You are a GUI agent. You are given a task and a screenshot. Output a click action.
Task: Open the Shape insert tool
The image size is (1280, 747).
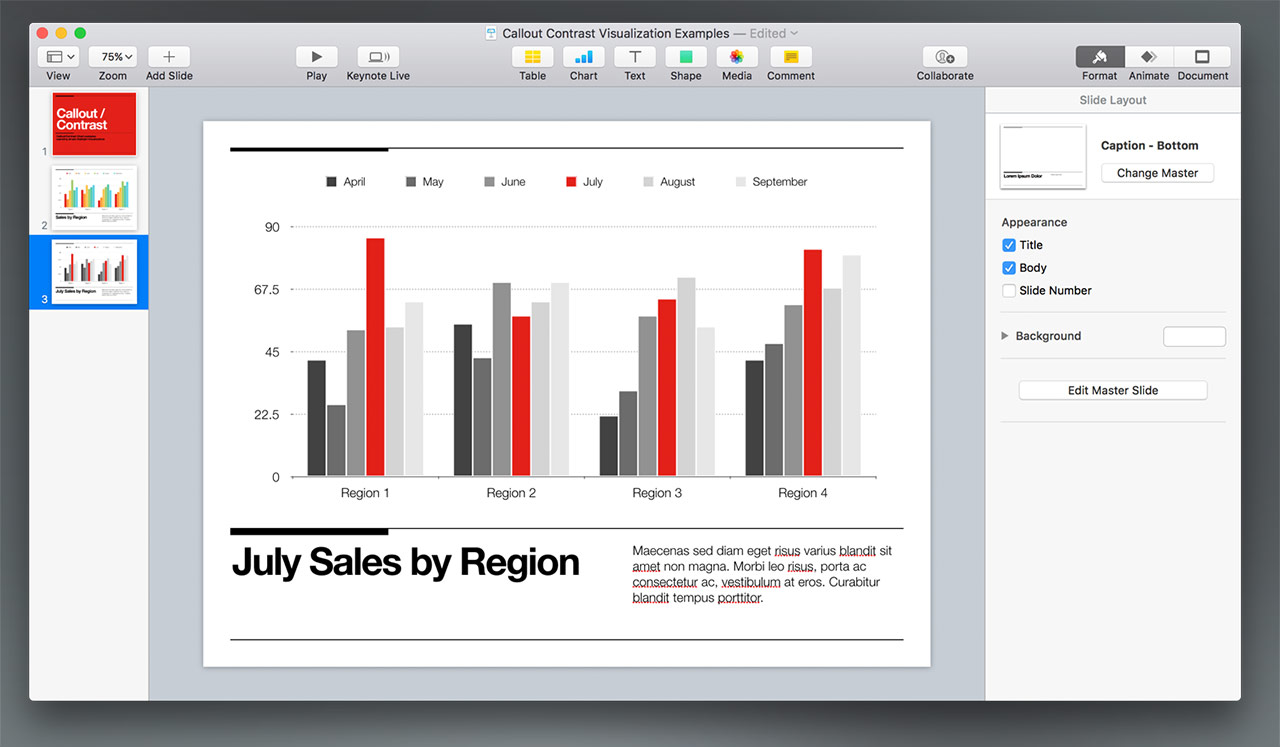686,57
